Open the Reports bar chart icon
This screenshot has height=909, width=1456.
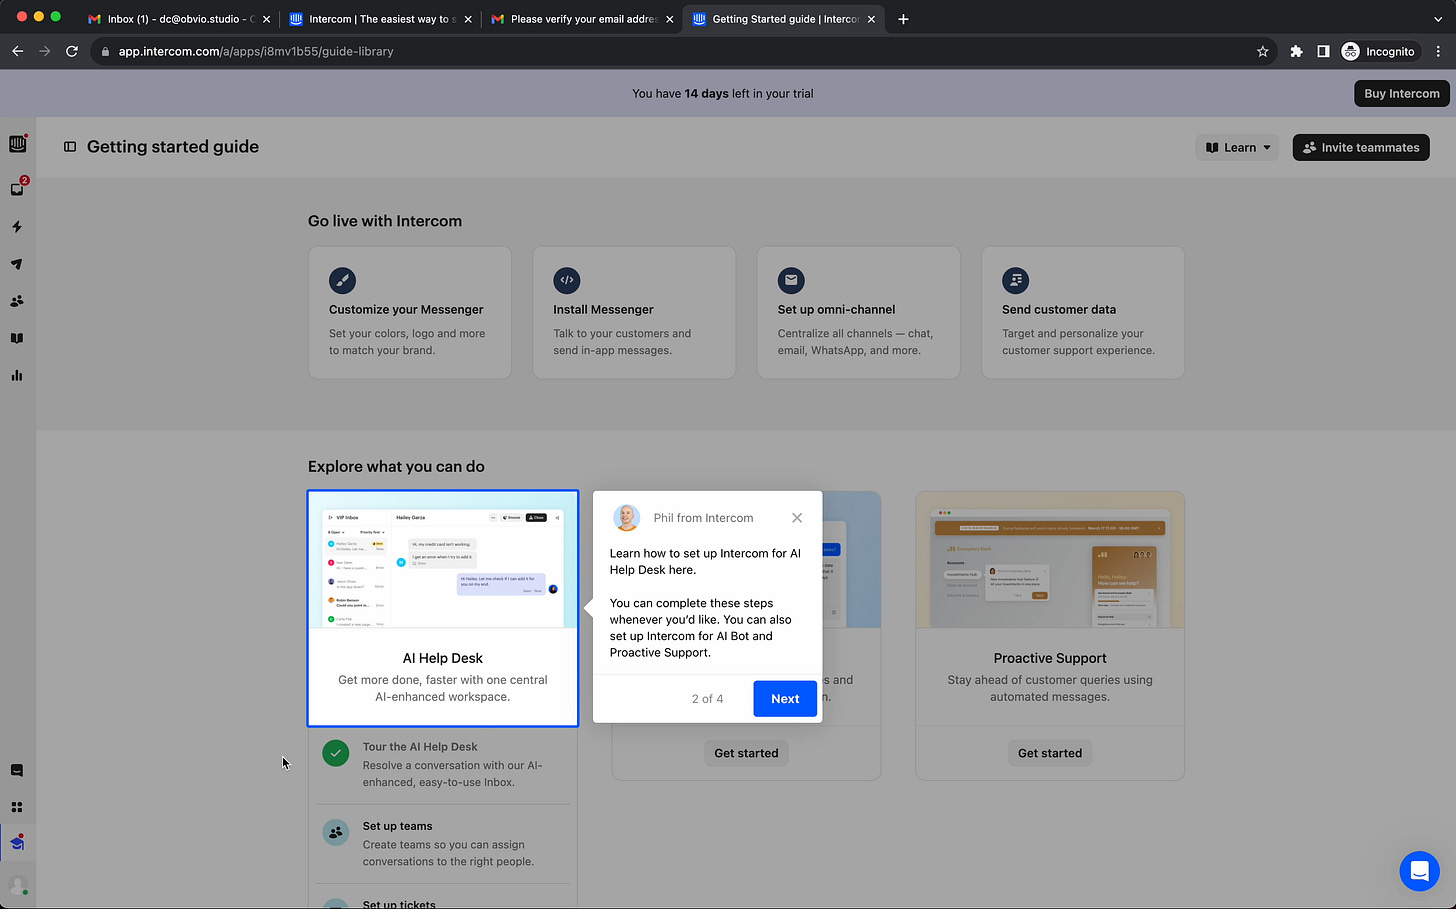click(x=17, y=375)
